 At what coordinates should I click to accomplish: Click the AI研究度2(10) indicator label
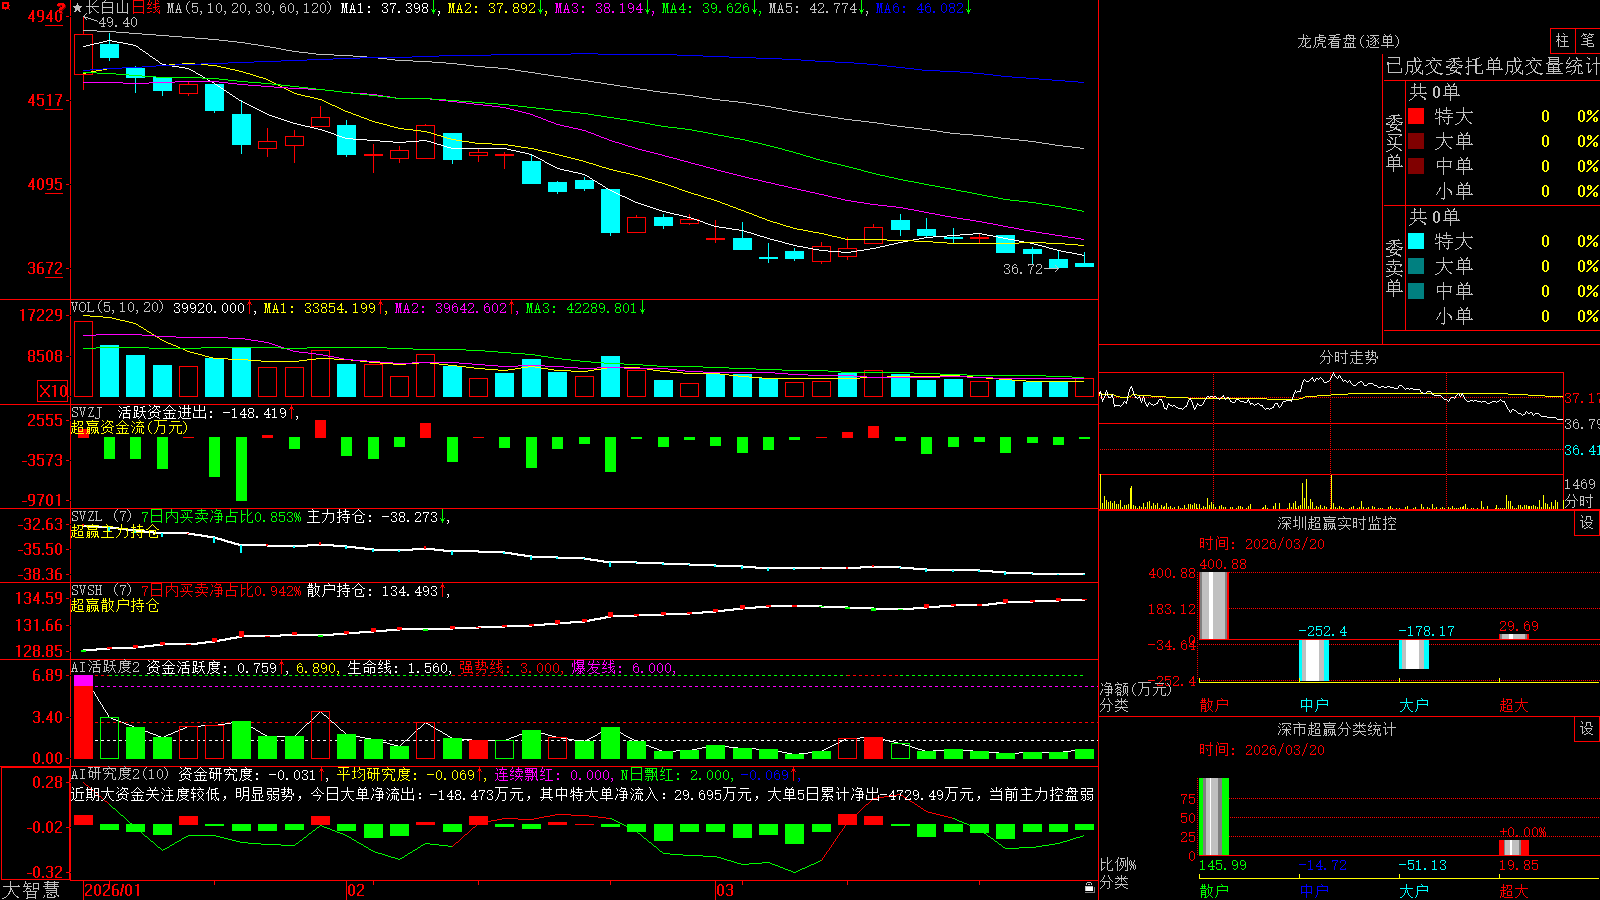[120, 774]
